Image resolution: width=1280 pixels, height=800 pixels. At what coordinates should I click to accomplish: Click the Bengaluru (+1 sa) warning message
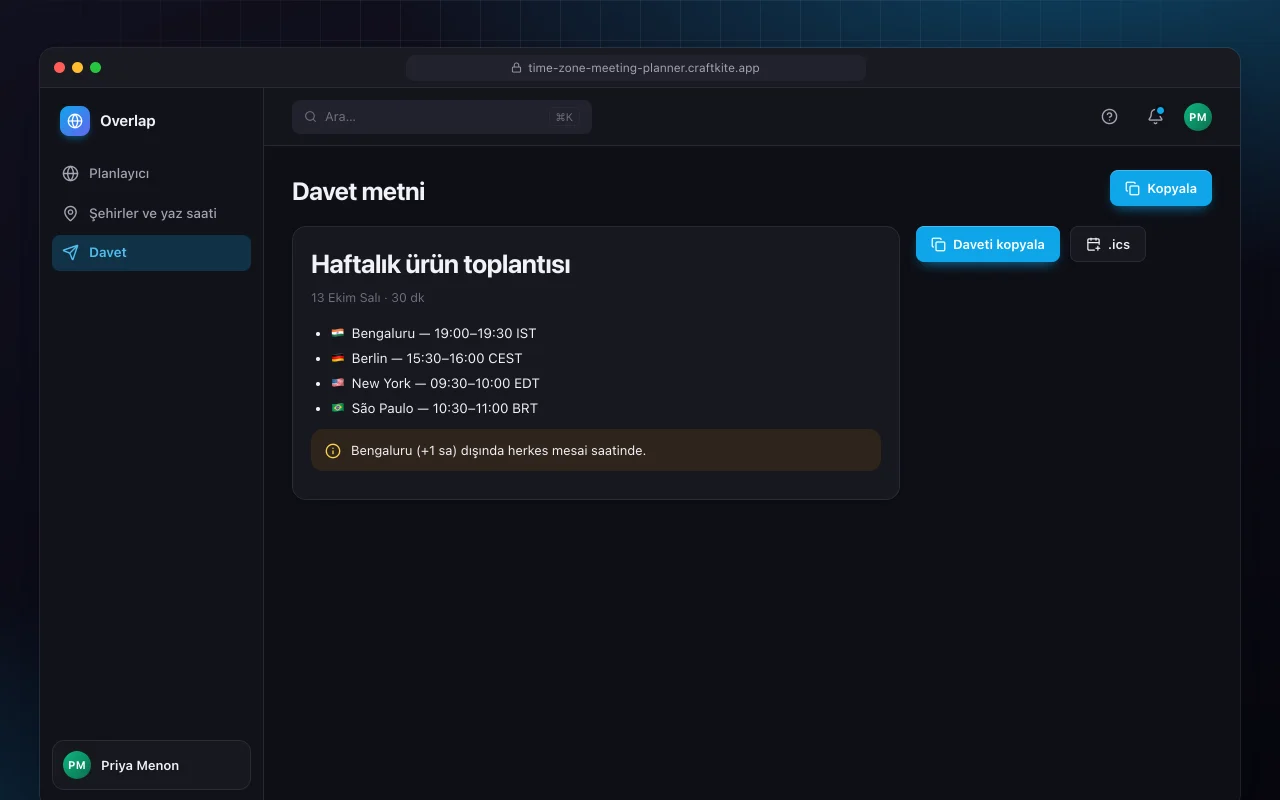(596, 450)
